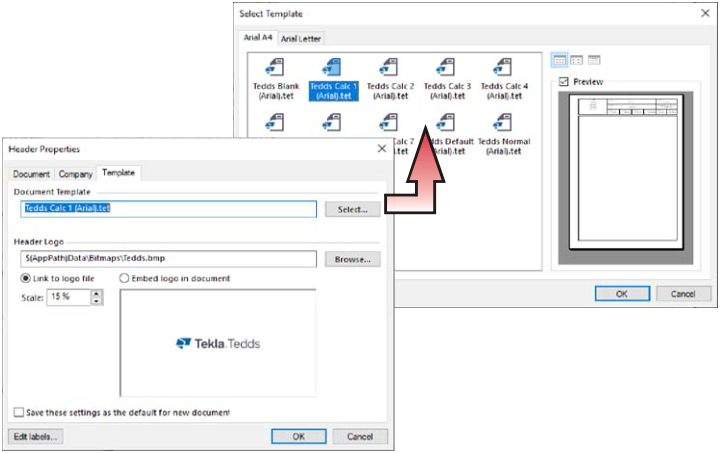Select the Tedds Normal (Arial).tet template

tap(504, 134)
